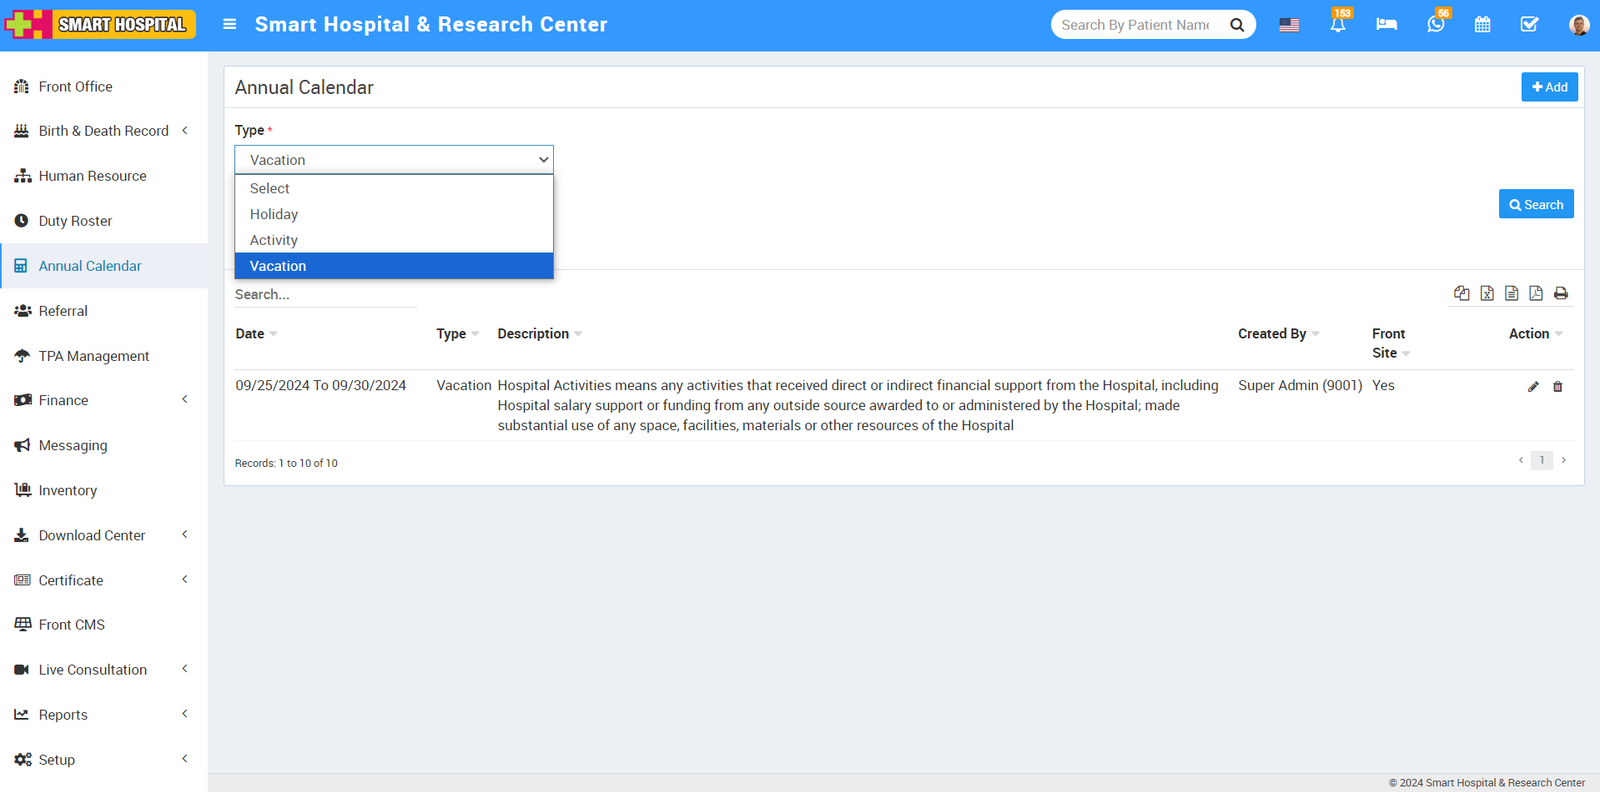Toggle sidebar with hamburger menu

[x=229, y=24]
